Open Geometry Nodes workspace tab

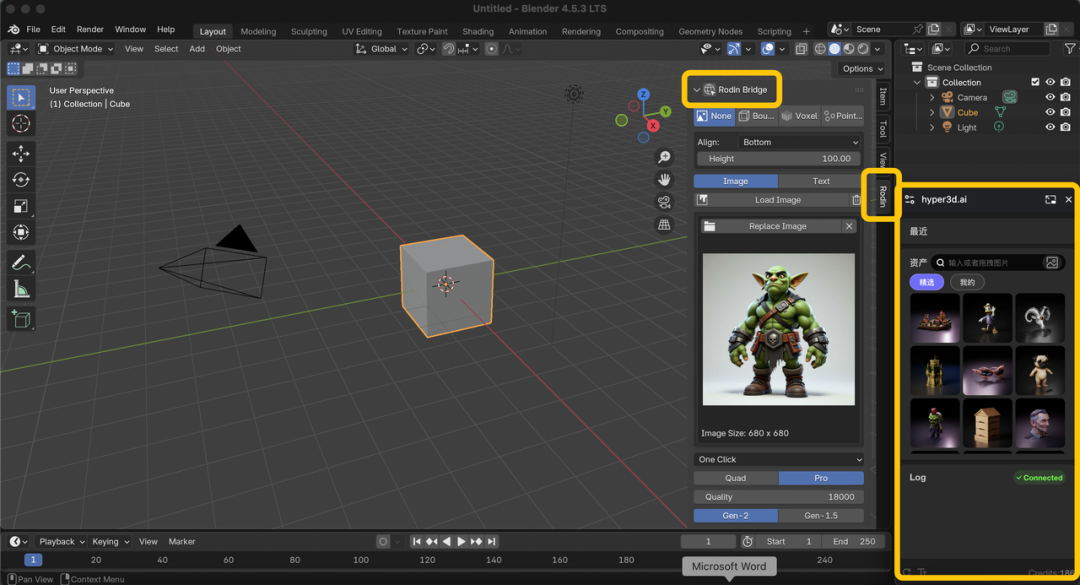pyautogui.click(x=710, y=32)
